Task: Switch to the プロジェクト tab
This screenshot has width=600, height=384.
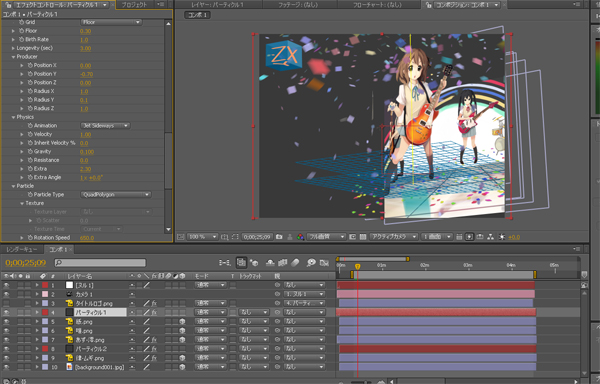Action: (x=134, y=5)
